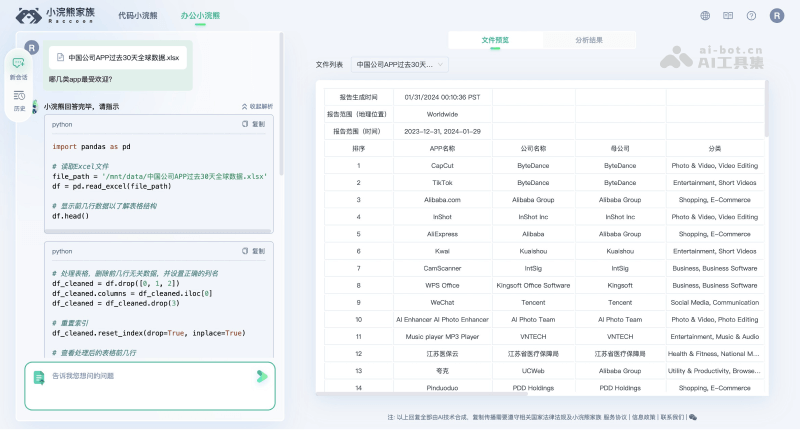This screenshot has width=800, height=430.
Task: Copy the first python code block
Action: coord(254,124)
